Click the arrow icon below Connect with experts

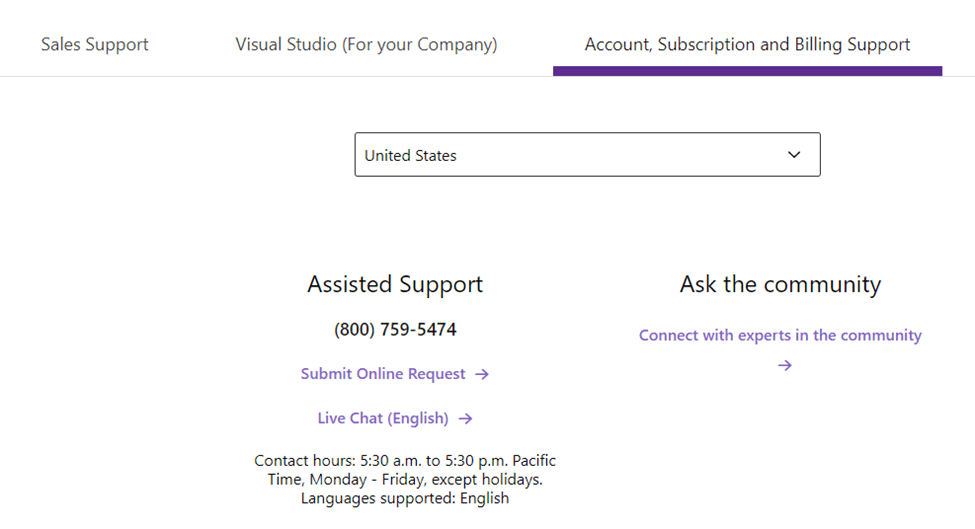click(x=785, y=366)
